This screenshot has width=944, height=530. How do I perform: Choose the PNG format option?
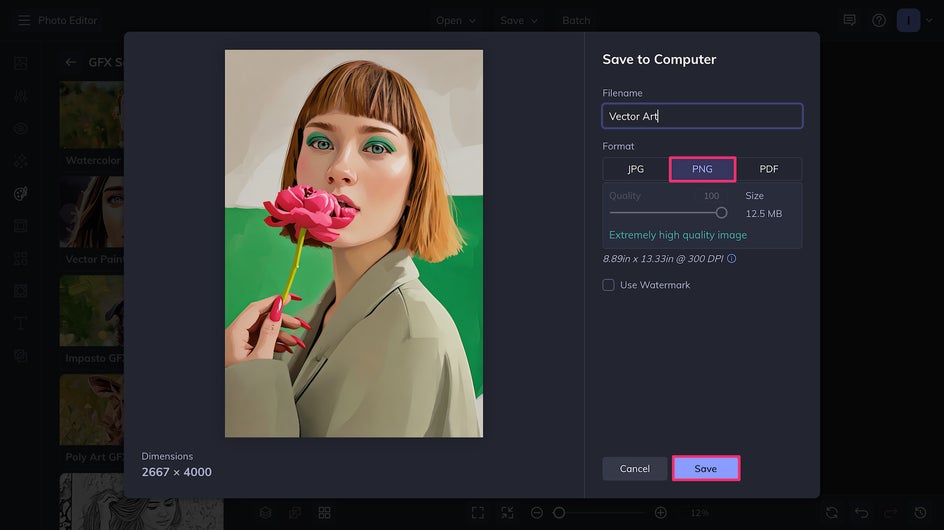click(x=702, y=169)
